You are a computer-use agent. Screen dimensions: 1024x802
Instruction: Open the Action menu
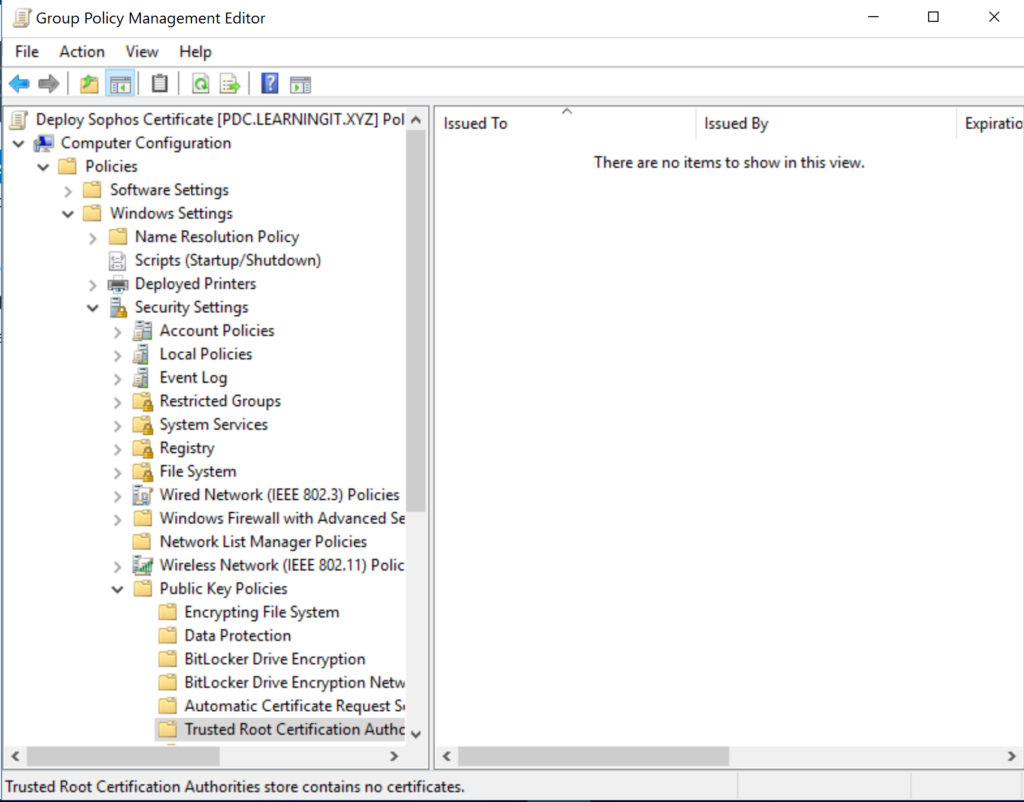coord(82,52)
